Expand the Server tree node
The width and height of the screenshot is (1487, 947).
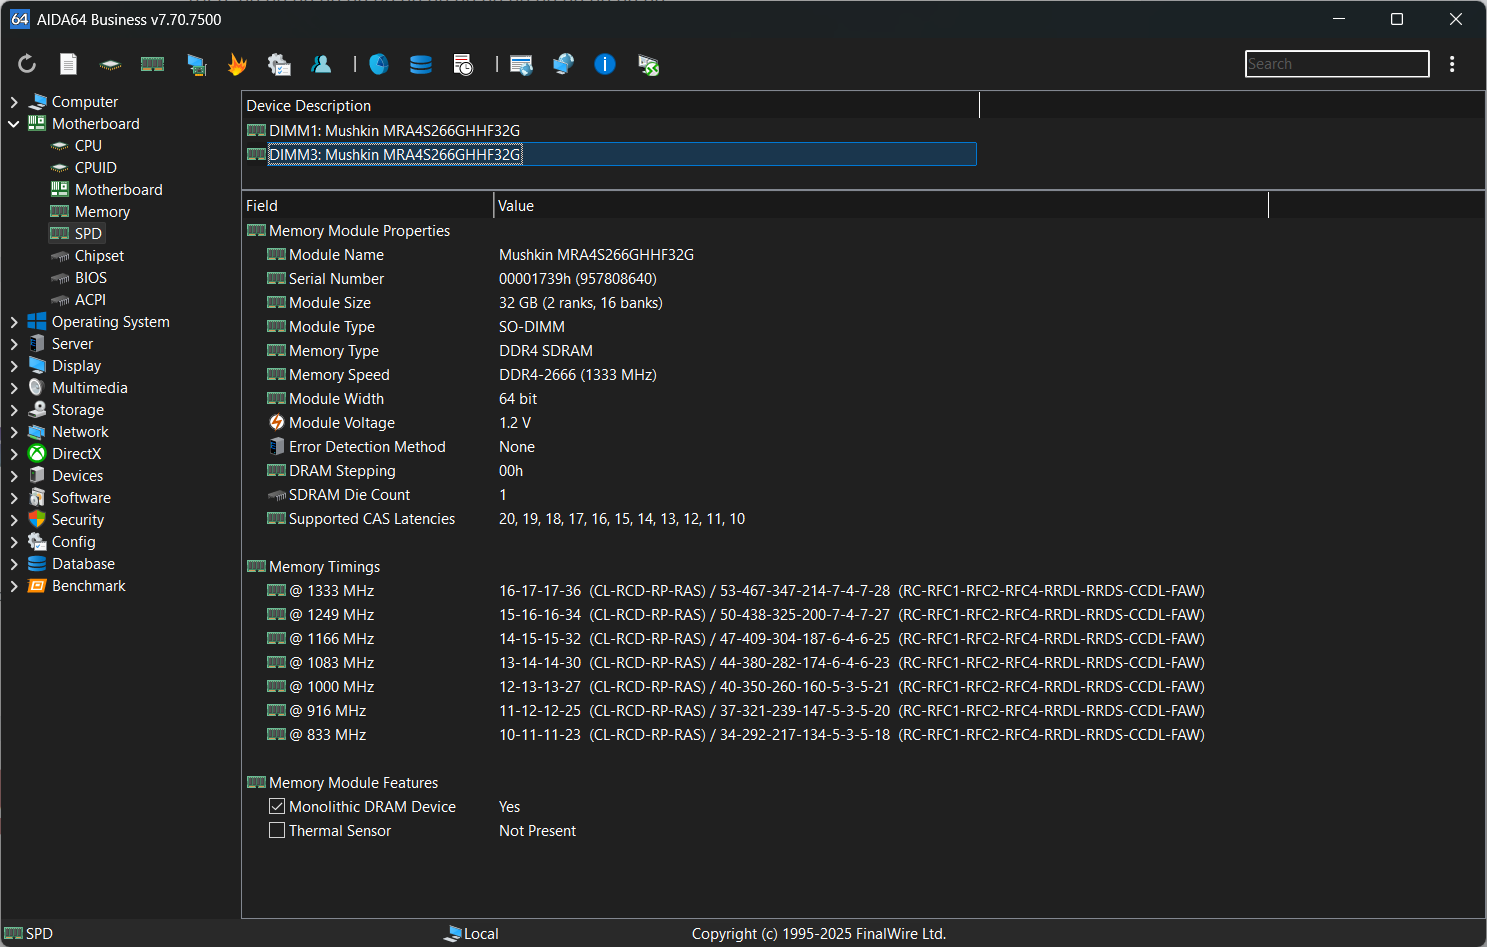14,344
